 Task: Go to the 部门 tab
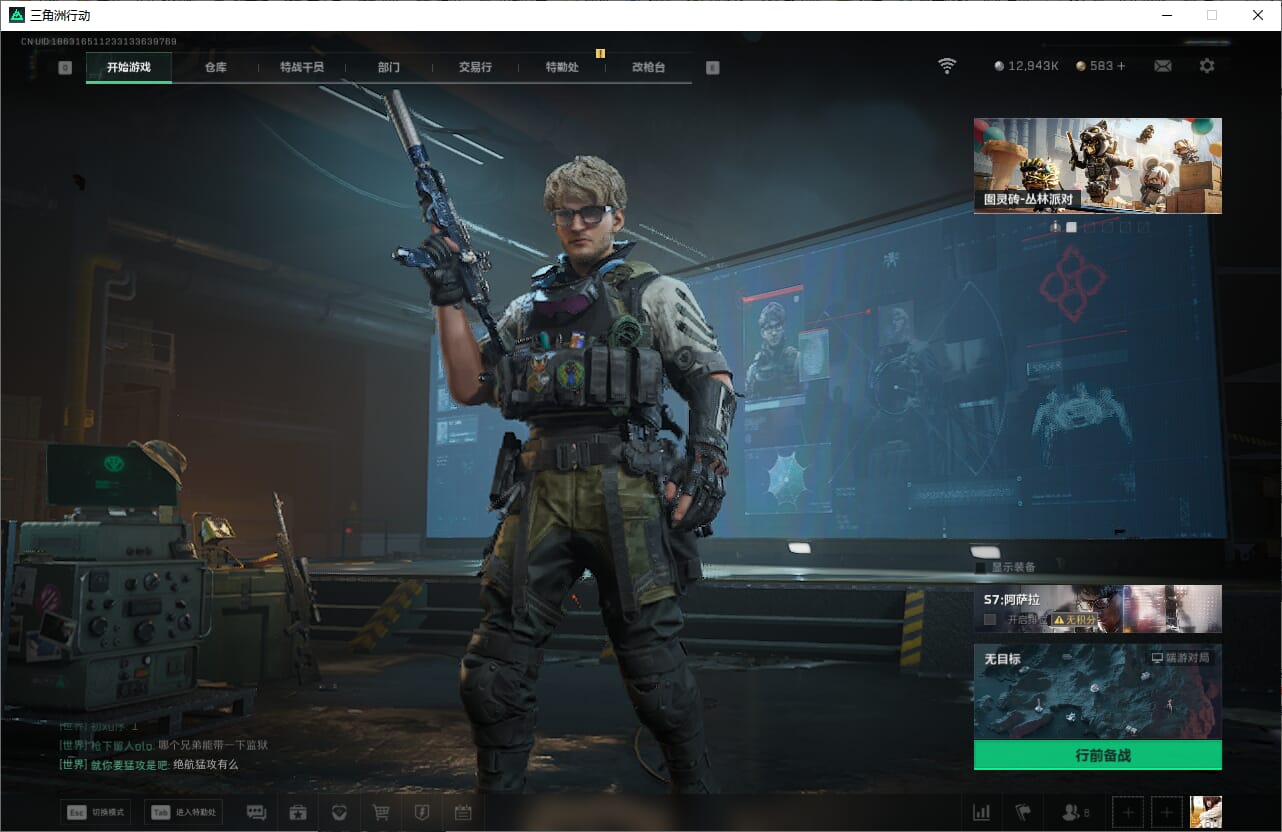(389, 67)
